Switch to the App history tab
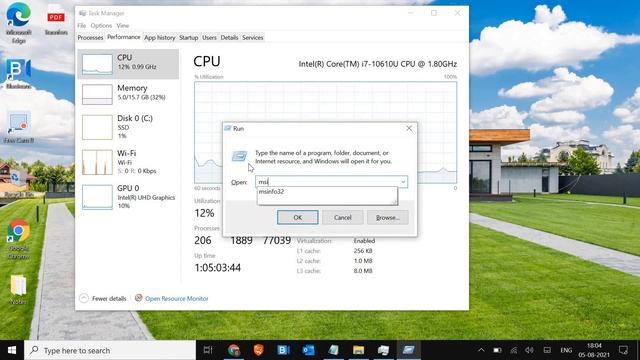The height and width of the screenshot is (360, 640). (160, 38)
